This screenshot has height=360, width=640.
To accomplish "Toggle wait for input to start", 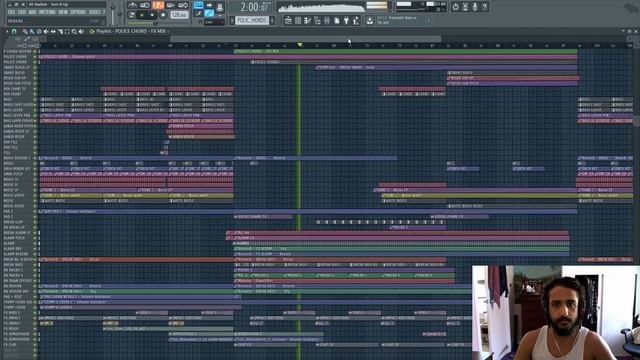I will pyautogui.click(x=144, y=5).
